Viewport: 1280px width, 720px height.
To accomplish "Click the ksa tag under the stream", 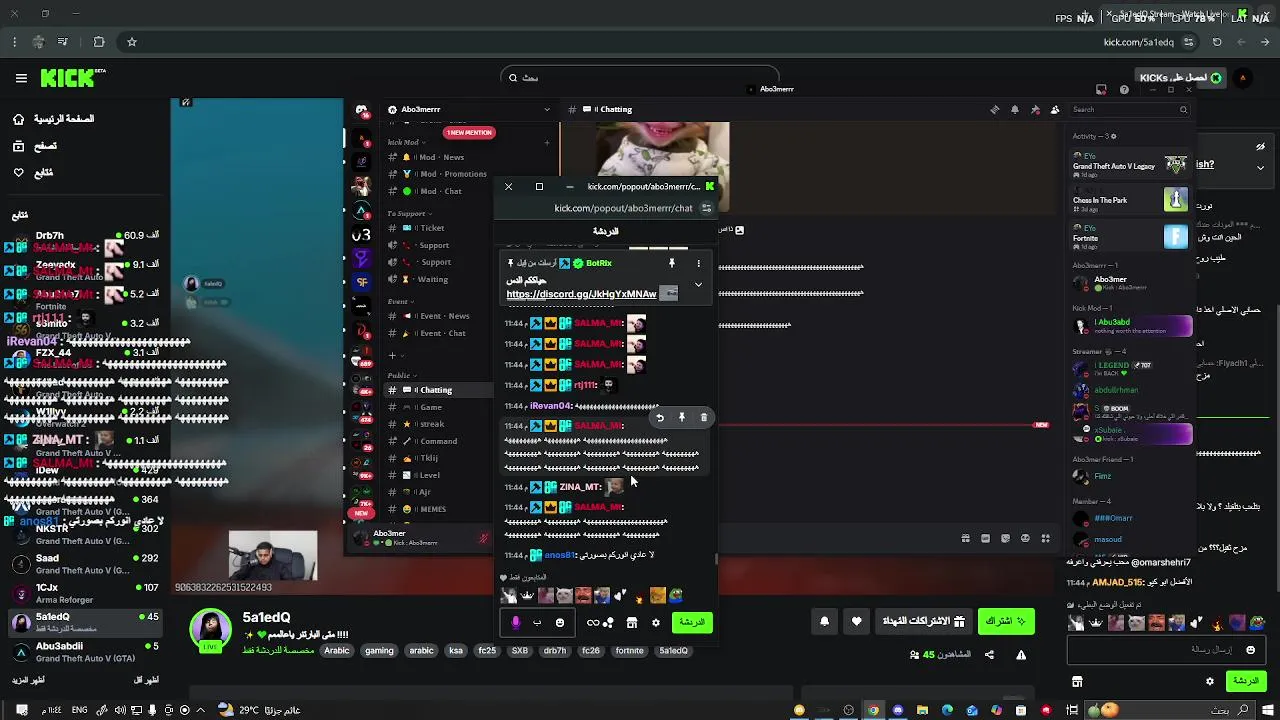I will point(456,651).
